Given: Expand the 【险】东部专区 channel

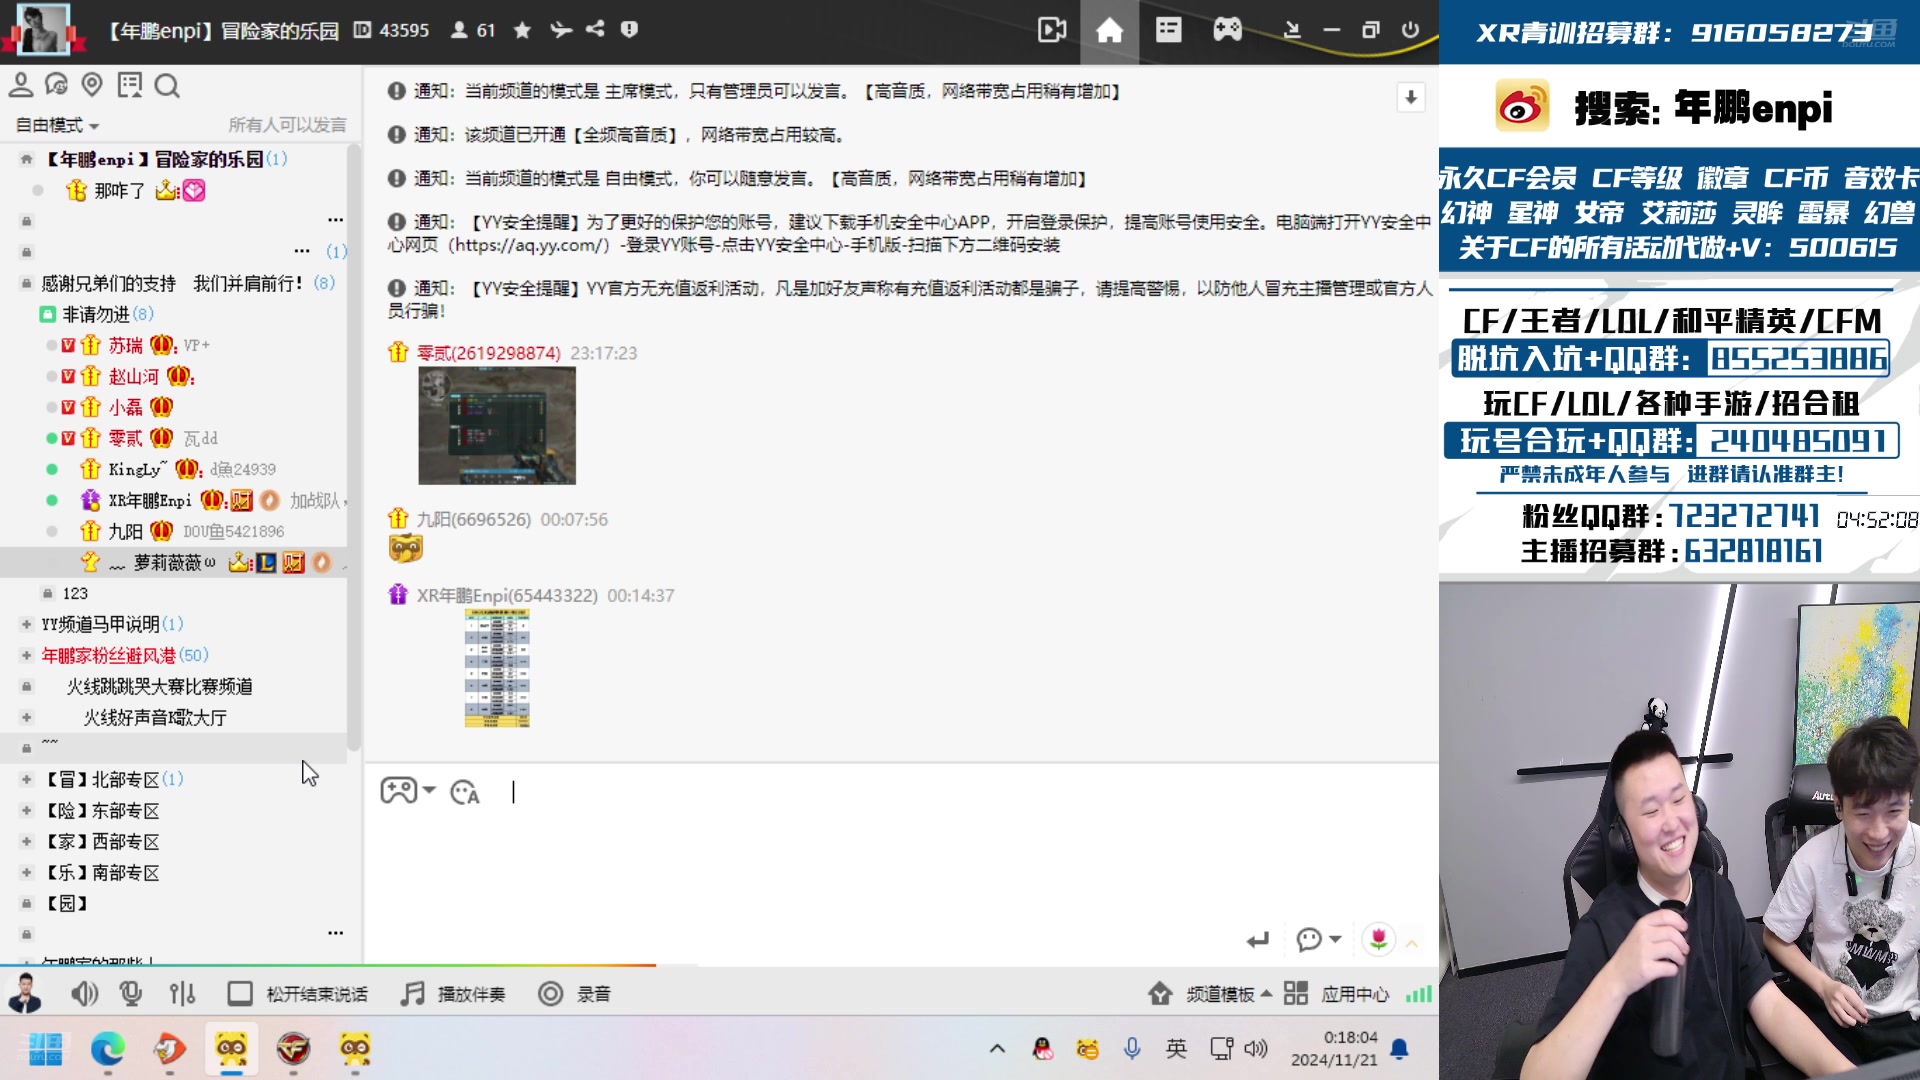Looking at the screenshot, I should click(x=27, y=810).
